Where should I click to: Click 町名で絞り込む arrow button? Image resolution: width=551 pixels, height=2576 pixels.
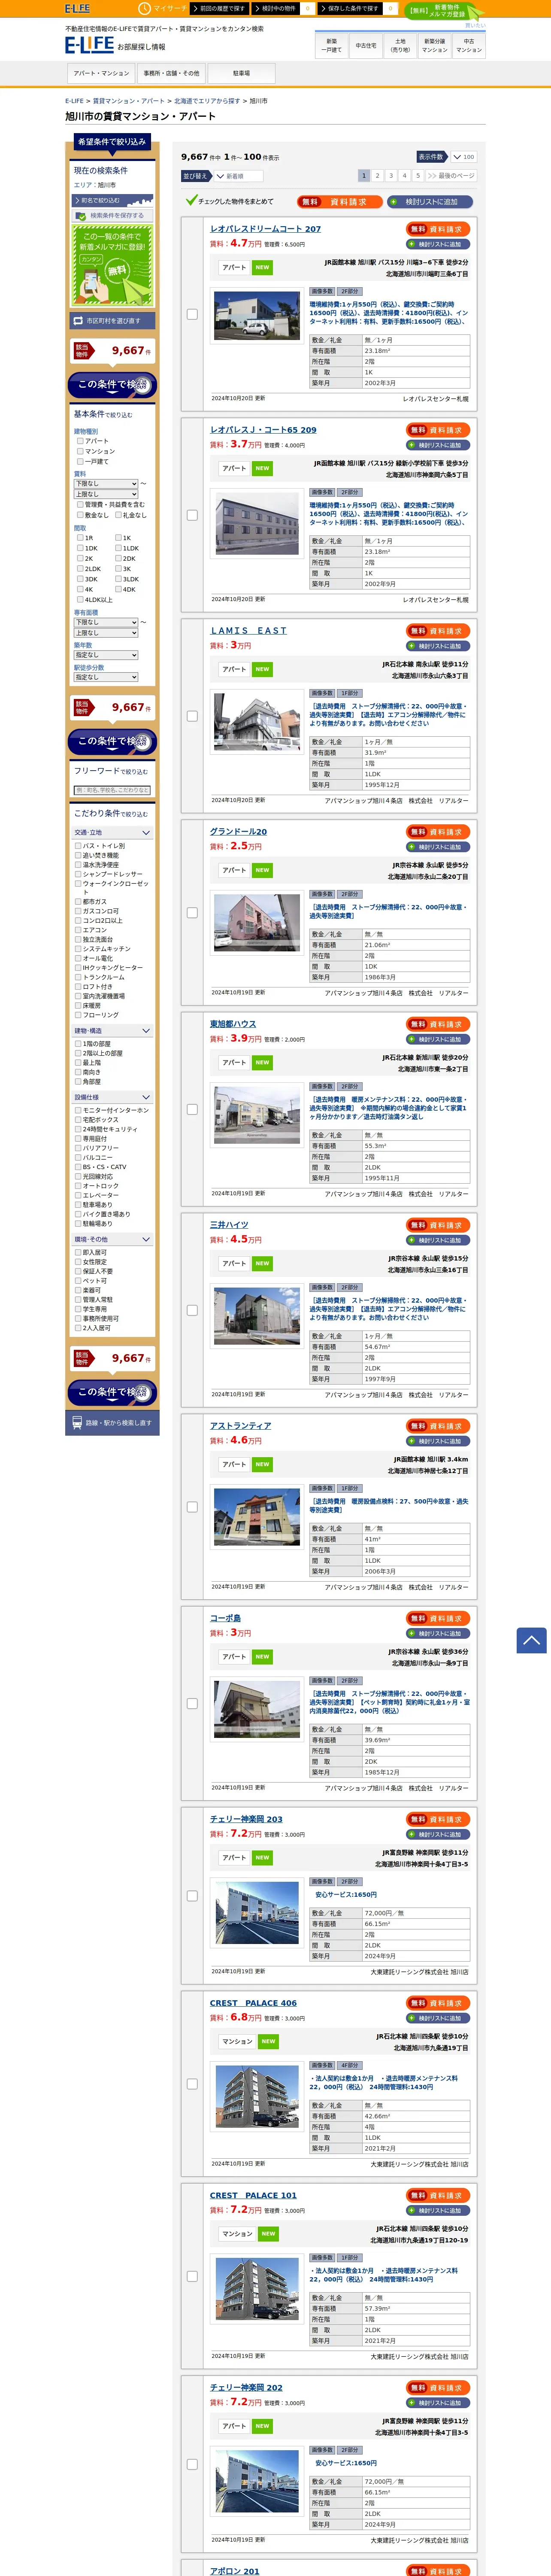[x=112, y=200]
